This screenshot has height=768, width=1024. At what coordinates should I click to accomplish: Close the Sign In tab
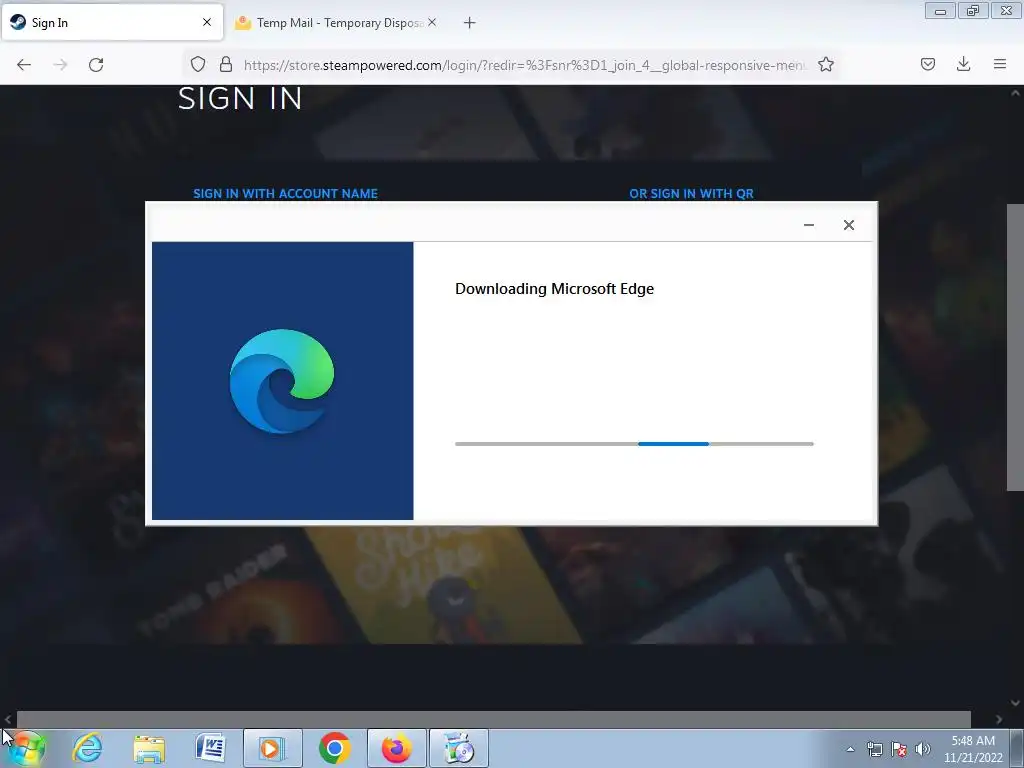[207, 22]
